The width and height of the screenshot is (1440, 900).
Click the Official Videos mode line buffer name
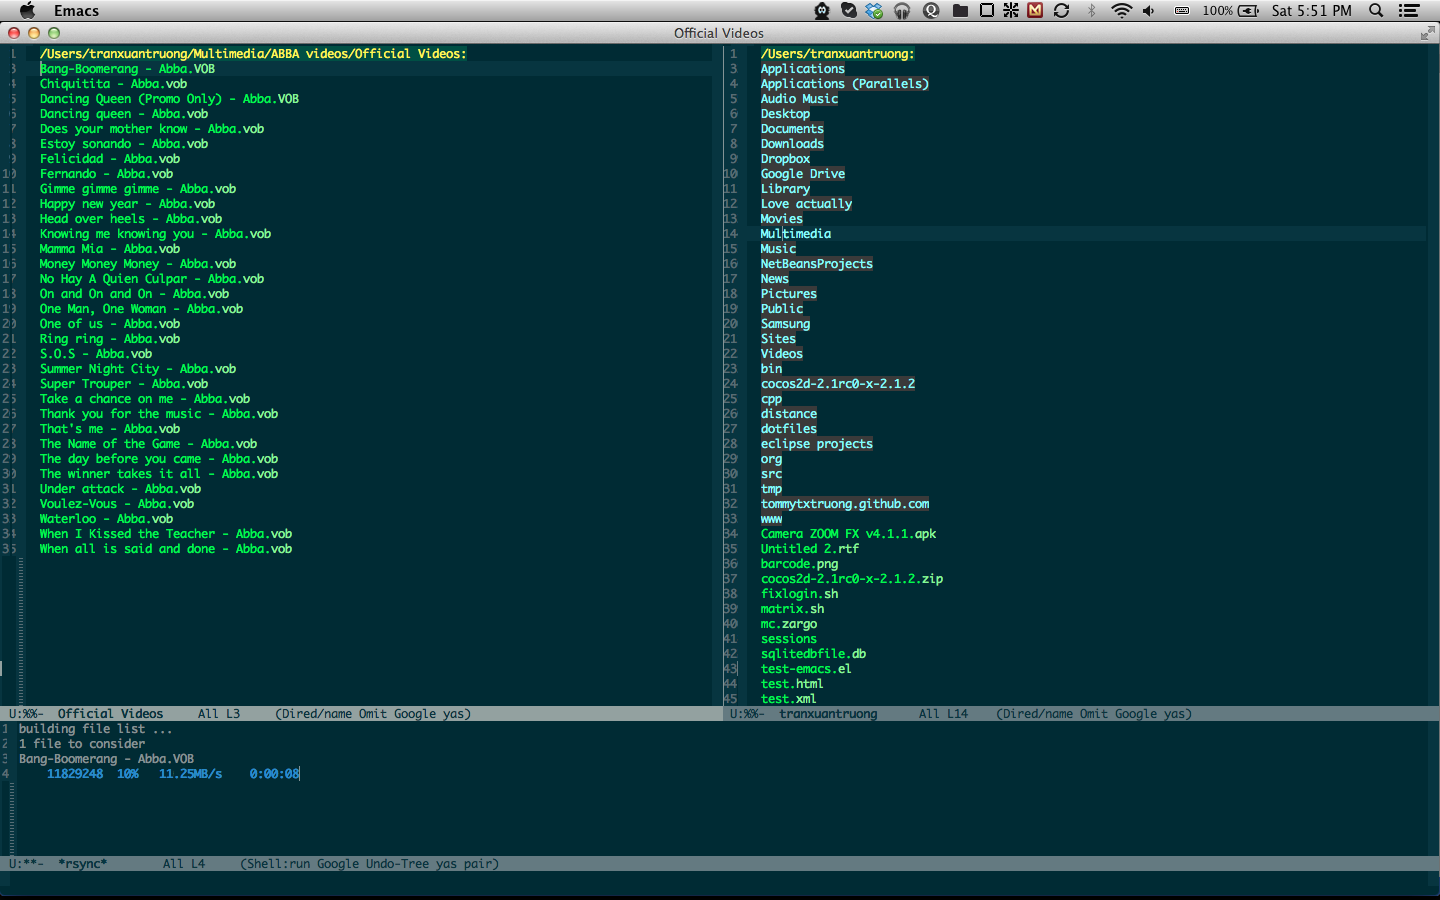point(110,714)
